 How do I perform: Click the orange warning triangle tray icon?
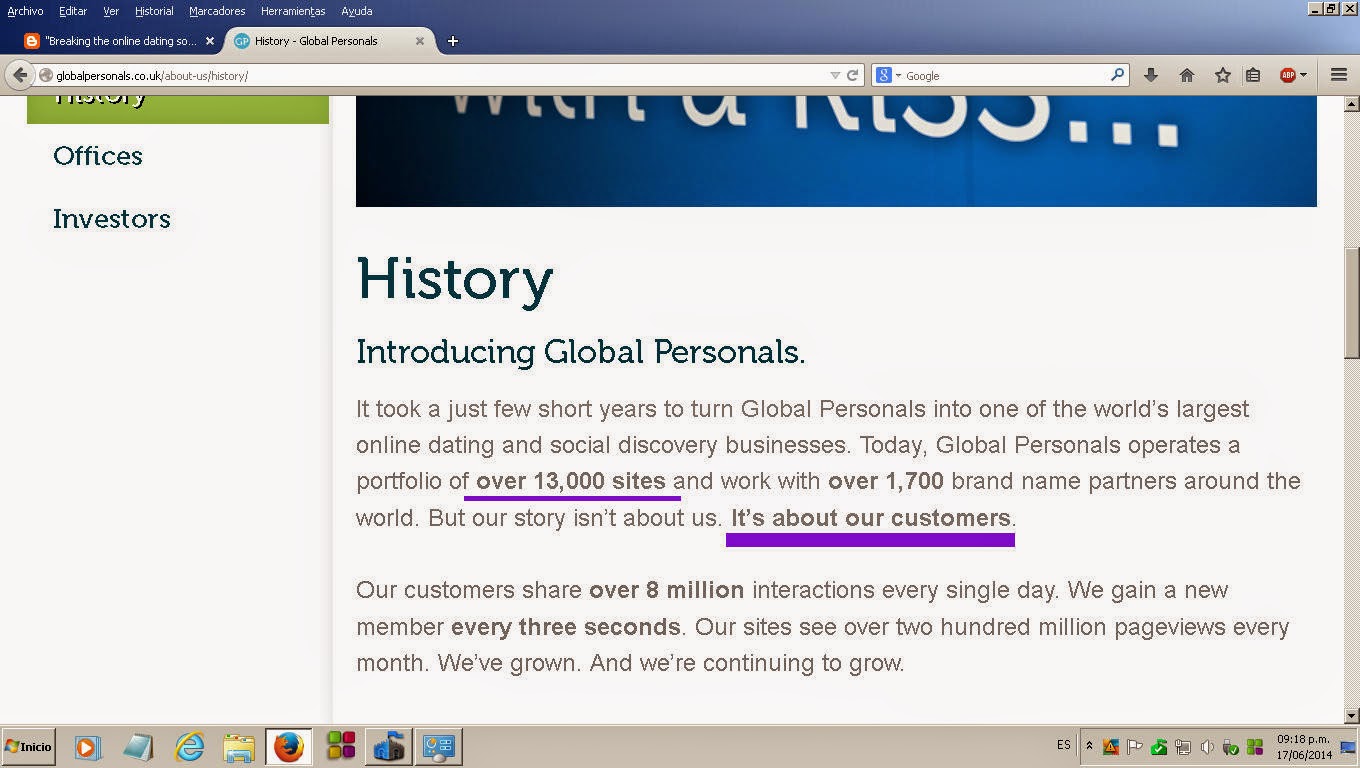[x=1110, y=747]
